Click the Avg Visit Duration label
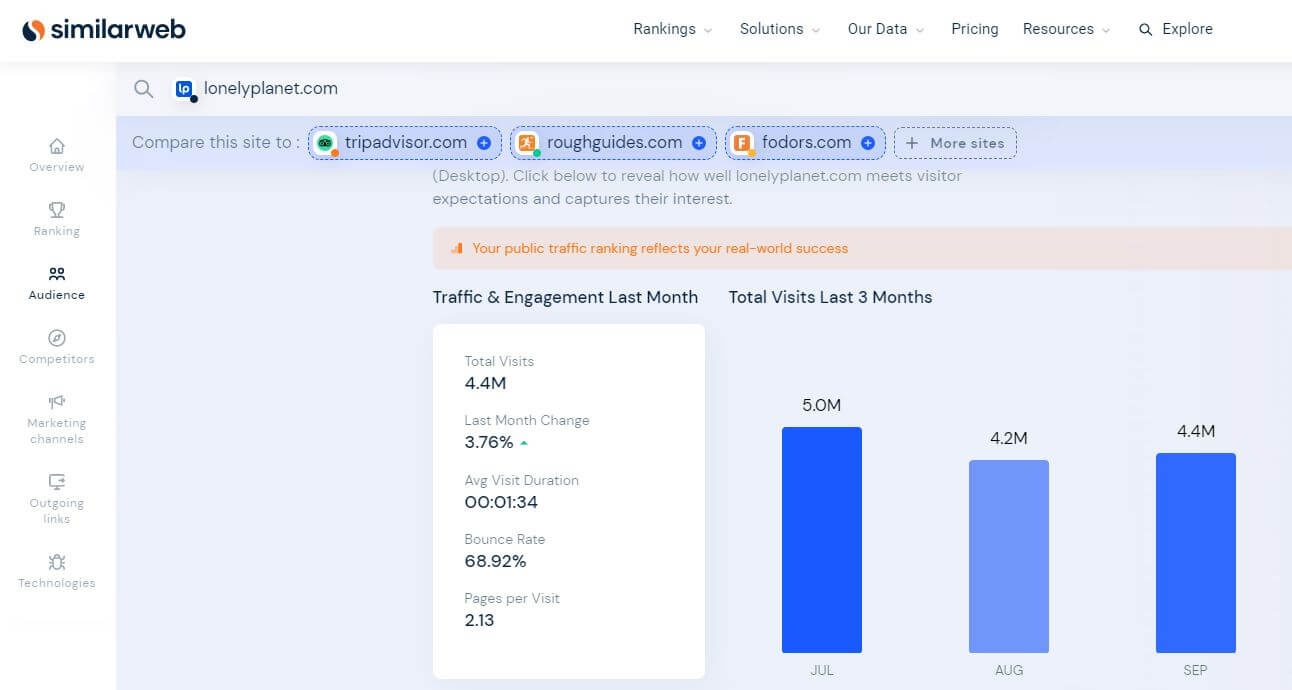This screenshot has width=1292, height=690. pyautogui.click(x=522, y=480)
